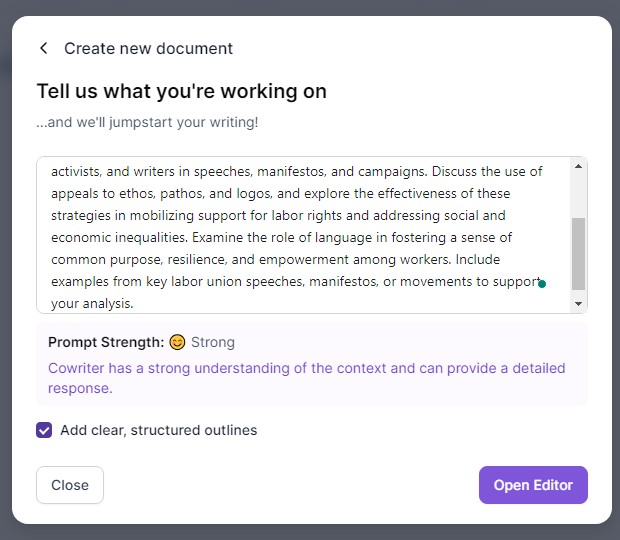Click the empty scrollbar track above the thumb
620x540 pixels.
pyautogui.click(x=578, y=194)
